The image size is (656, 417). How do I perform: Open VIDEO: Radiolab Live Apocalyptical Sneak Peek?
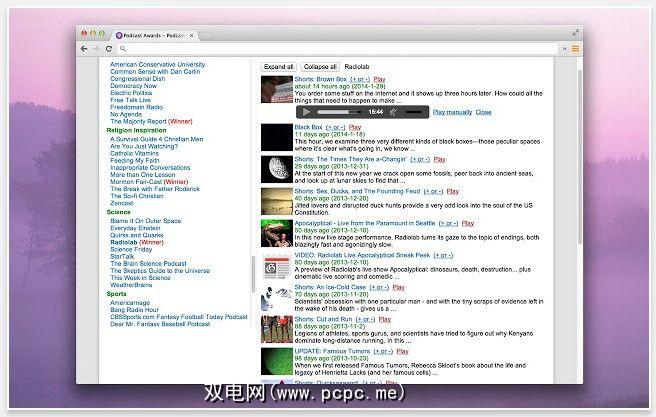362,255
